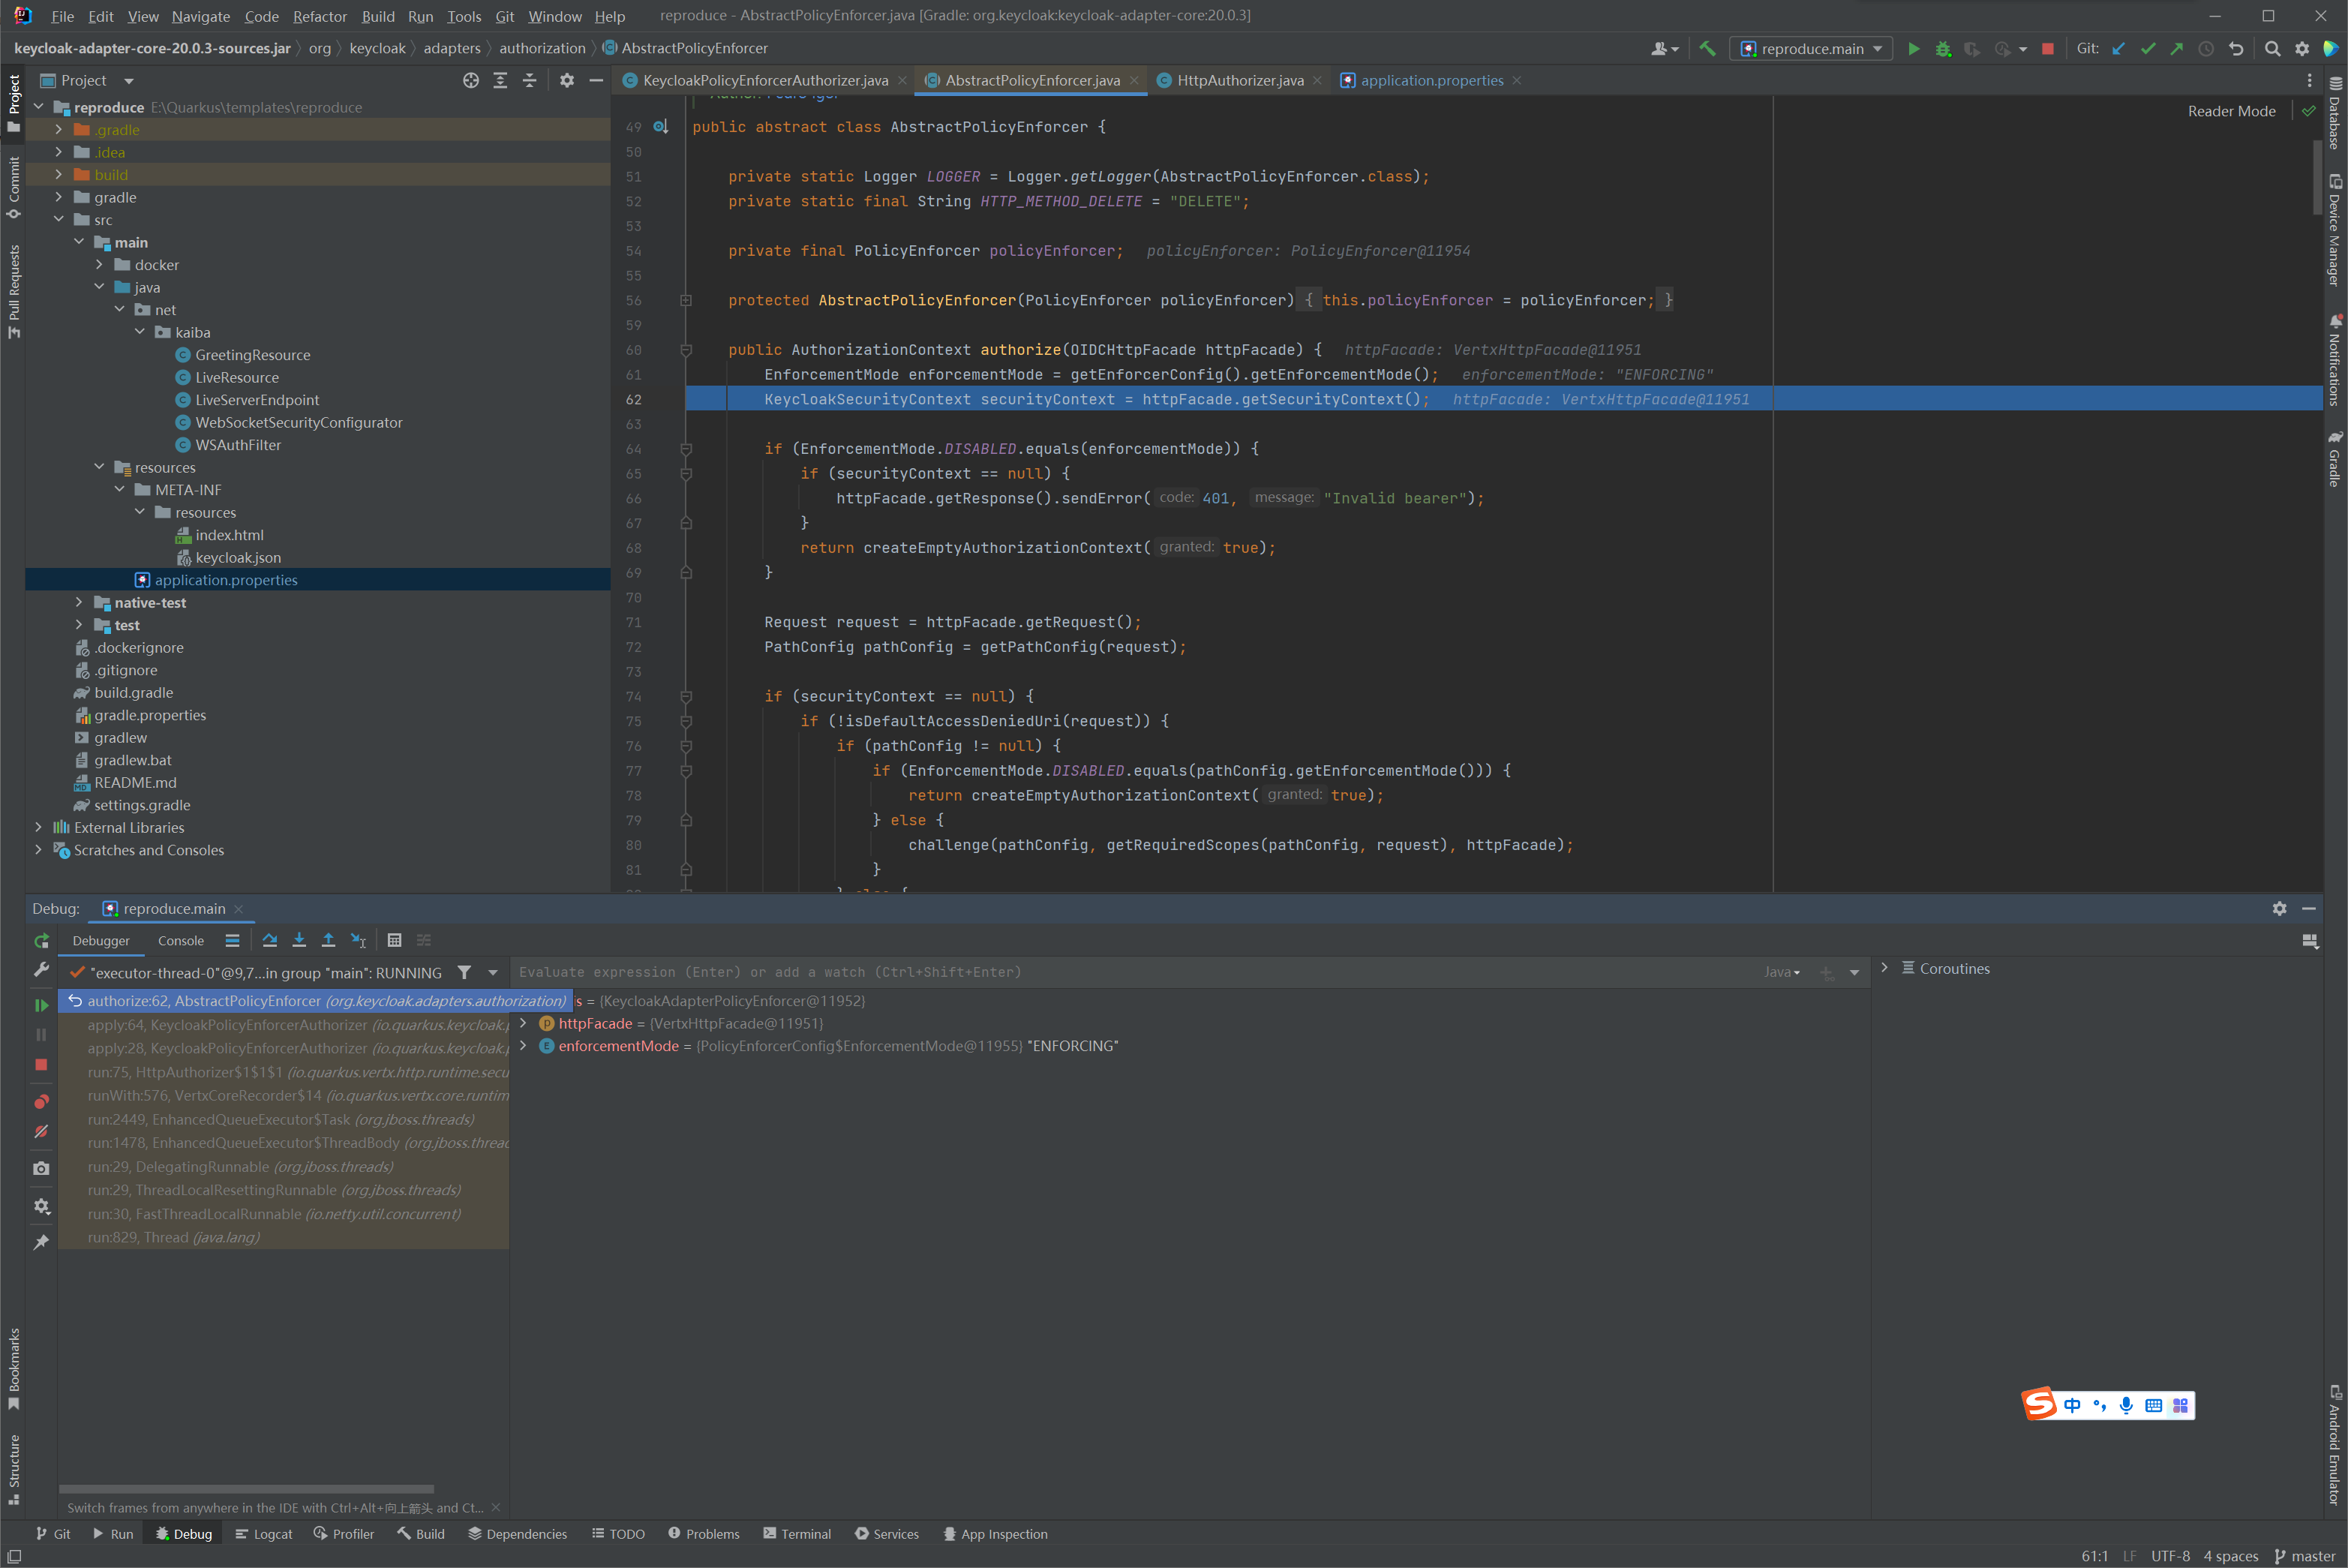Open the Problems tool window
This screenshot has height=1568, width=2348.
[x=704, y=1534]
